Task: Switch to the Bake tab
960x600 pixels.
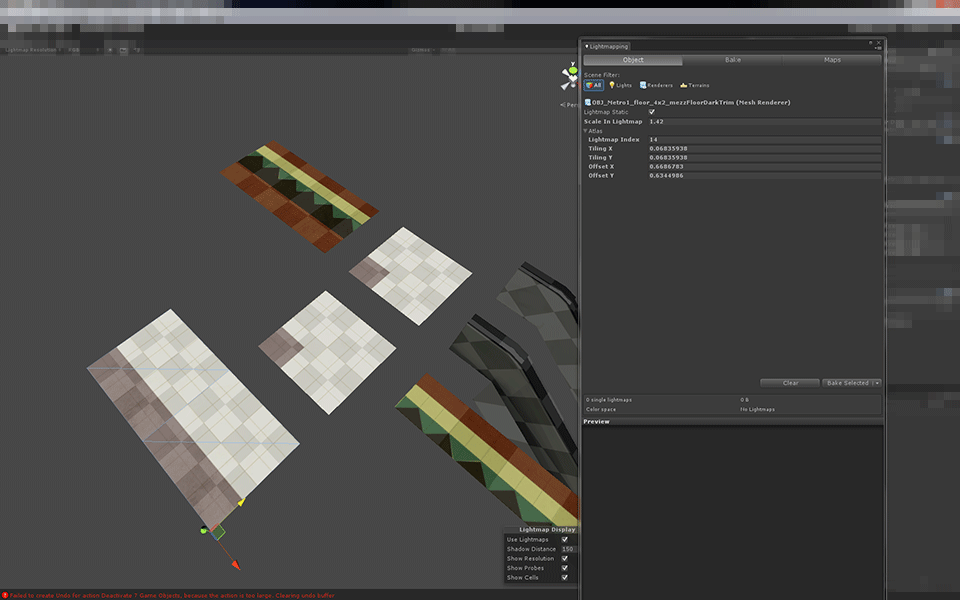Action: (x=733, y=59)
